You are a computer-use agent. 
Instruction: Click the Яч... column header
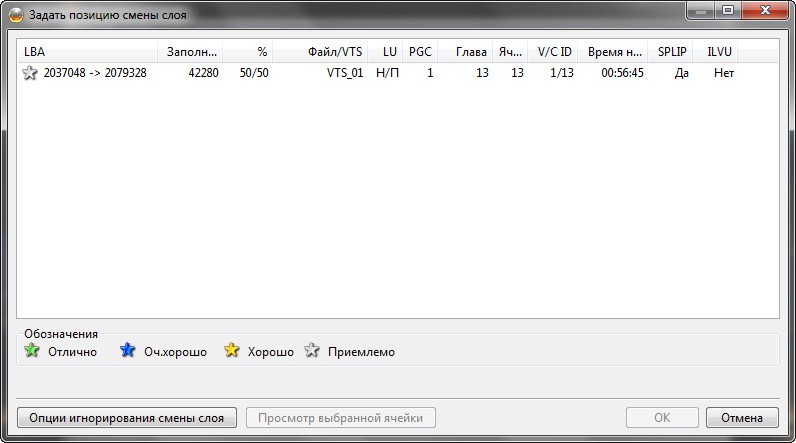coord(510,52)
